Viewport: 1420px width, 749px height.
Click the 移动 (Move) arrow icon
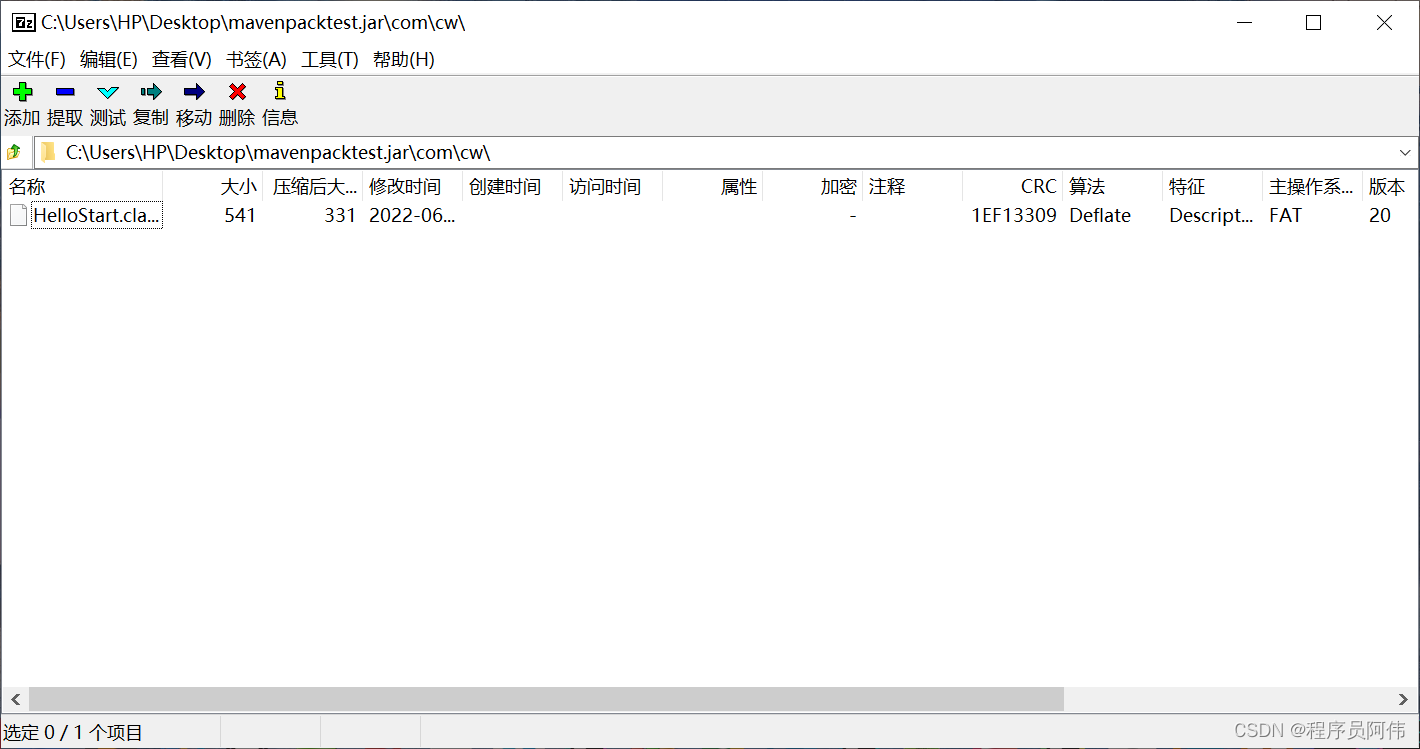(x=194, y=92)
